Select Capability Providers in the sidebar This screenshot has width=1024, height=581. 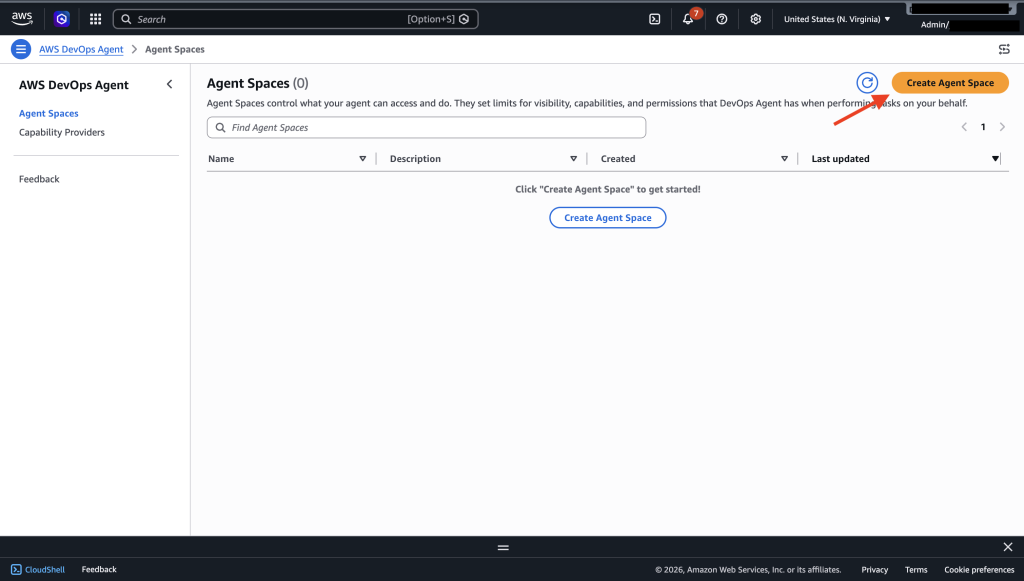tap(61, 133)
